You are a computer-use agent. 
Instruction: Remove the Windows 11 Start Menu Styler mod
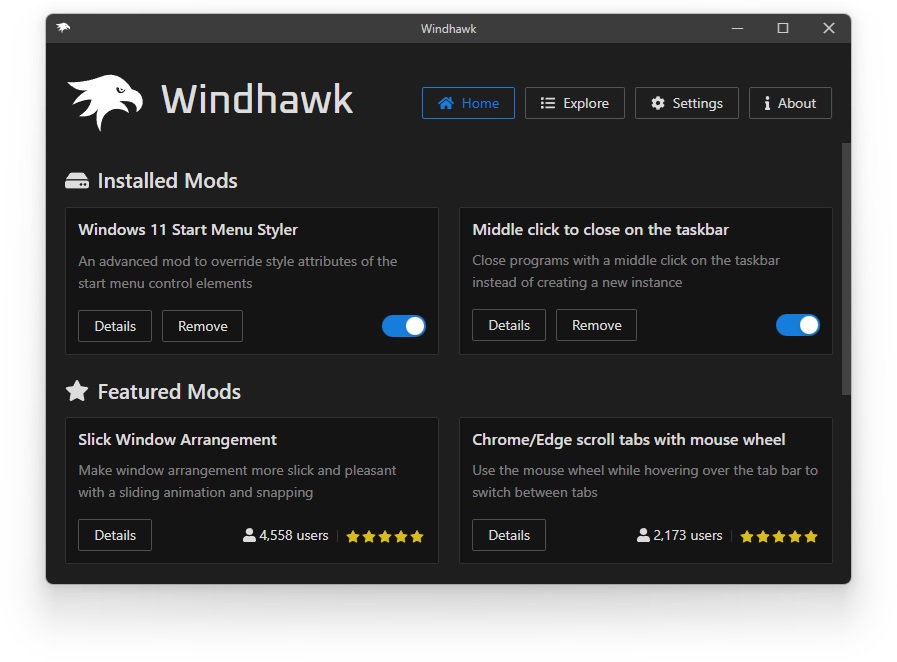click(202, 326)
